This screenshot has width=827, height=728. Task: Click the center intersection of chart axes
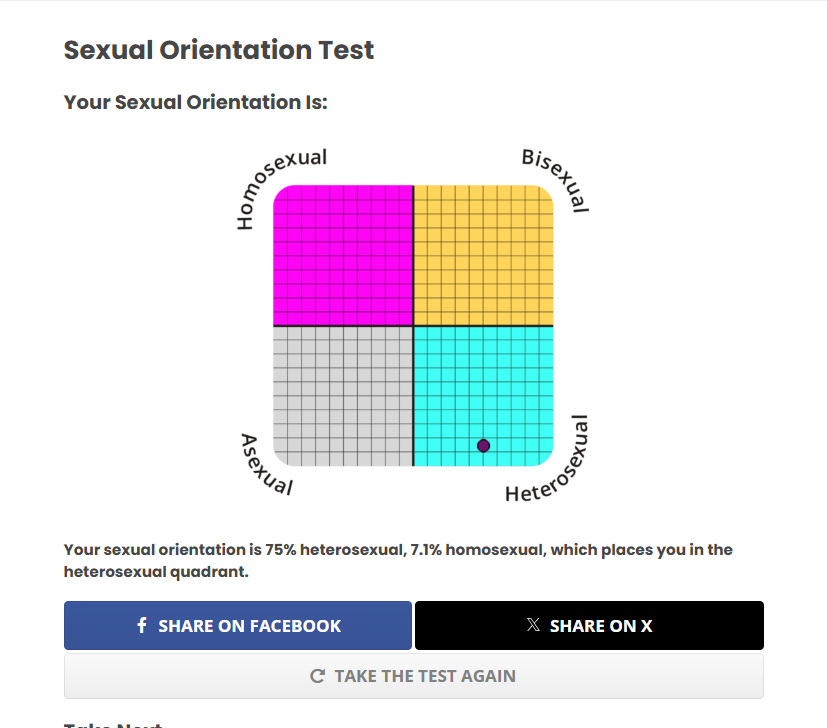(413, 325)
